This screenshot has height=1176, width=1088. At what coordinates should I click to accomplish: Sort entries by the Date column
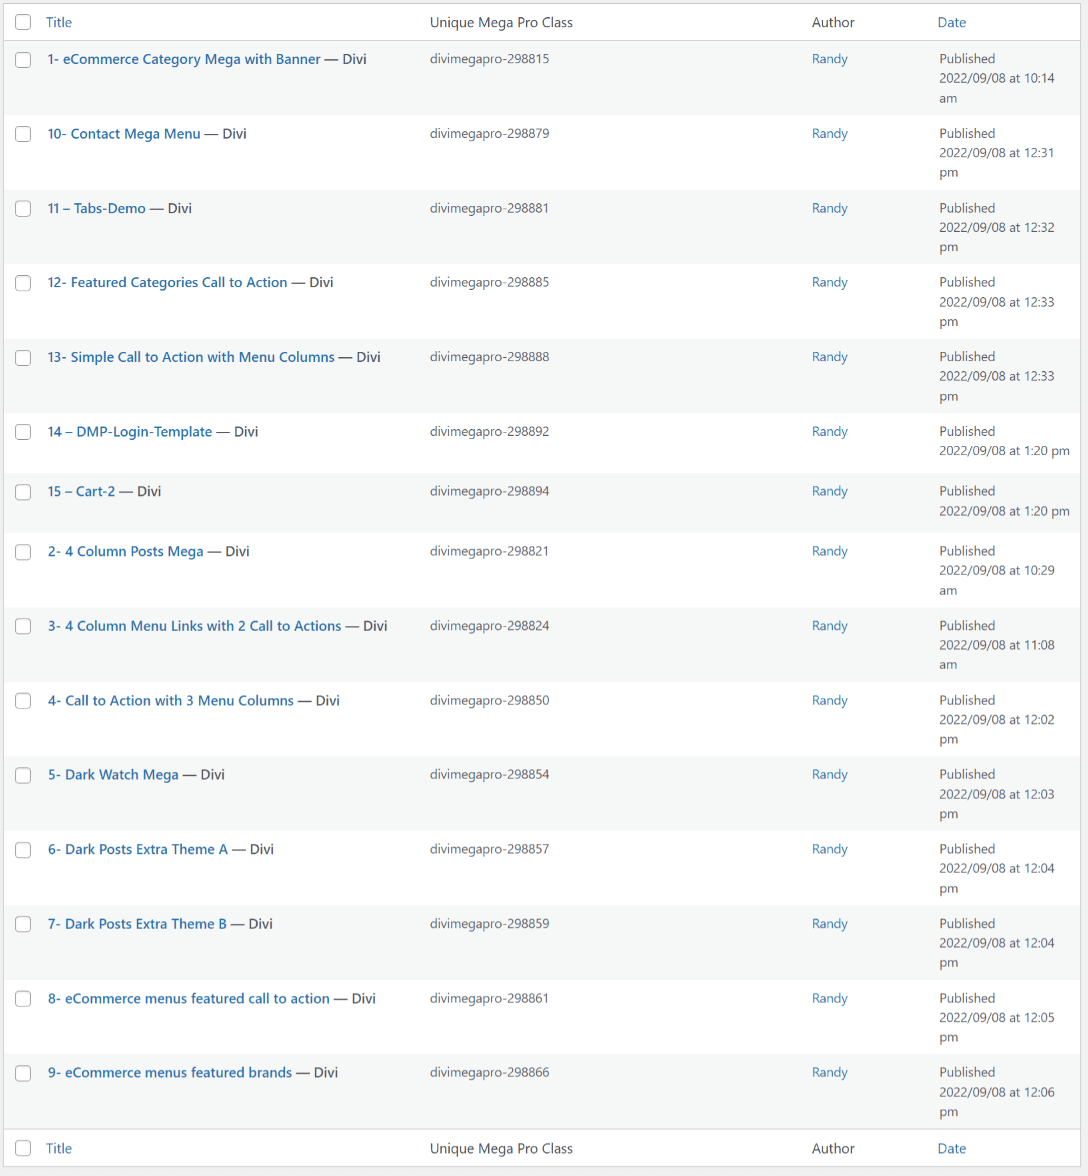(951, 22)
